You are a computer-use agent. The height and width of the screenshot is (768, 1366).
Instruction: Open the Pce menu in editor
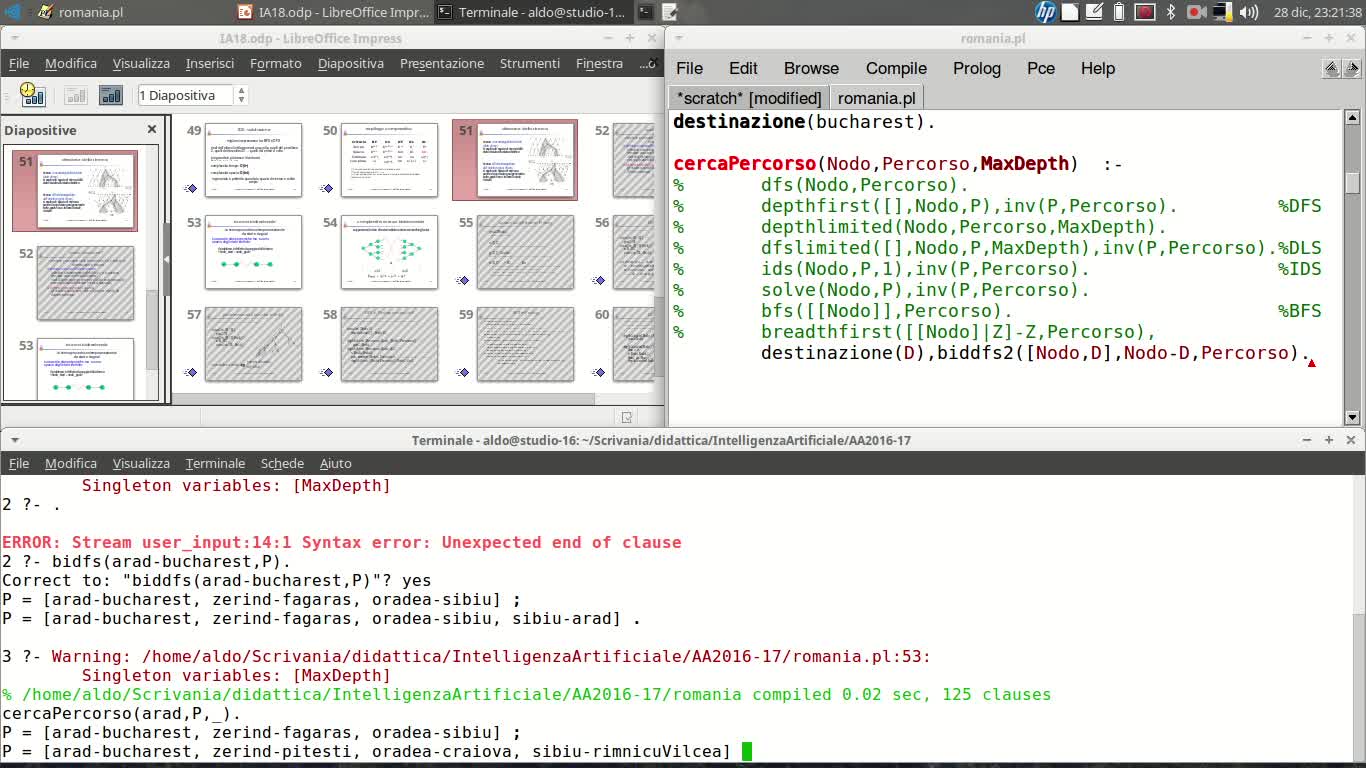[1041, 68]
